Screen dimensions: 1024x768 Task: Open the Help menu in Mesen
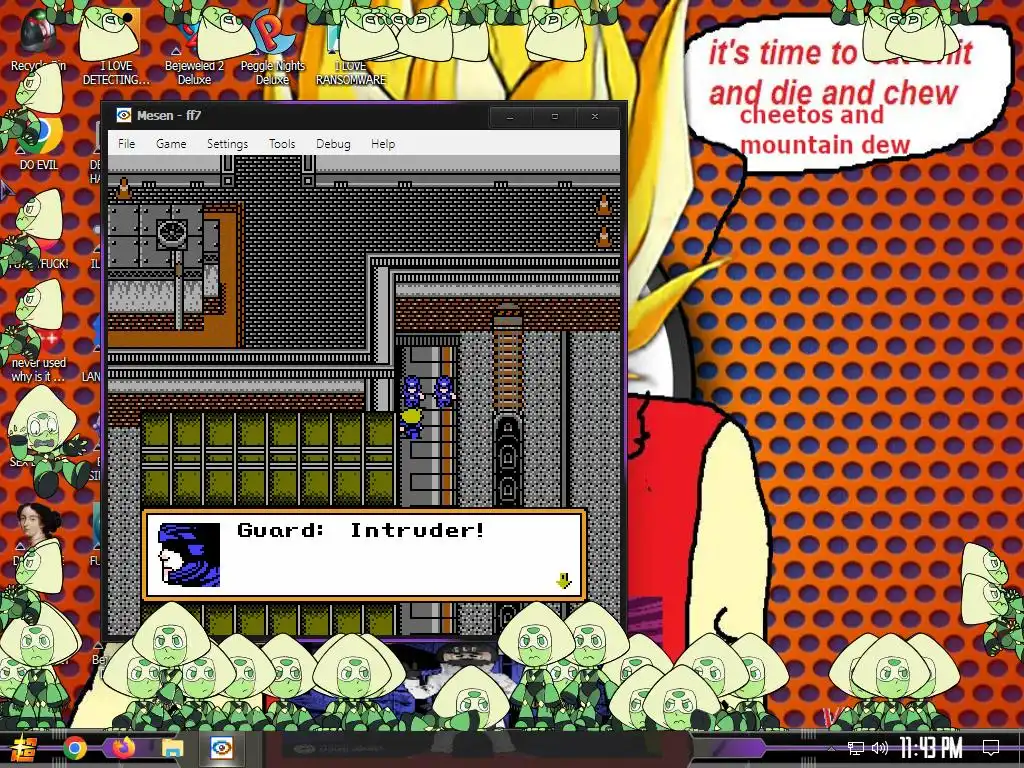[383, 144]
